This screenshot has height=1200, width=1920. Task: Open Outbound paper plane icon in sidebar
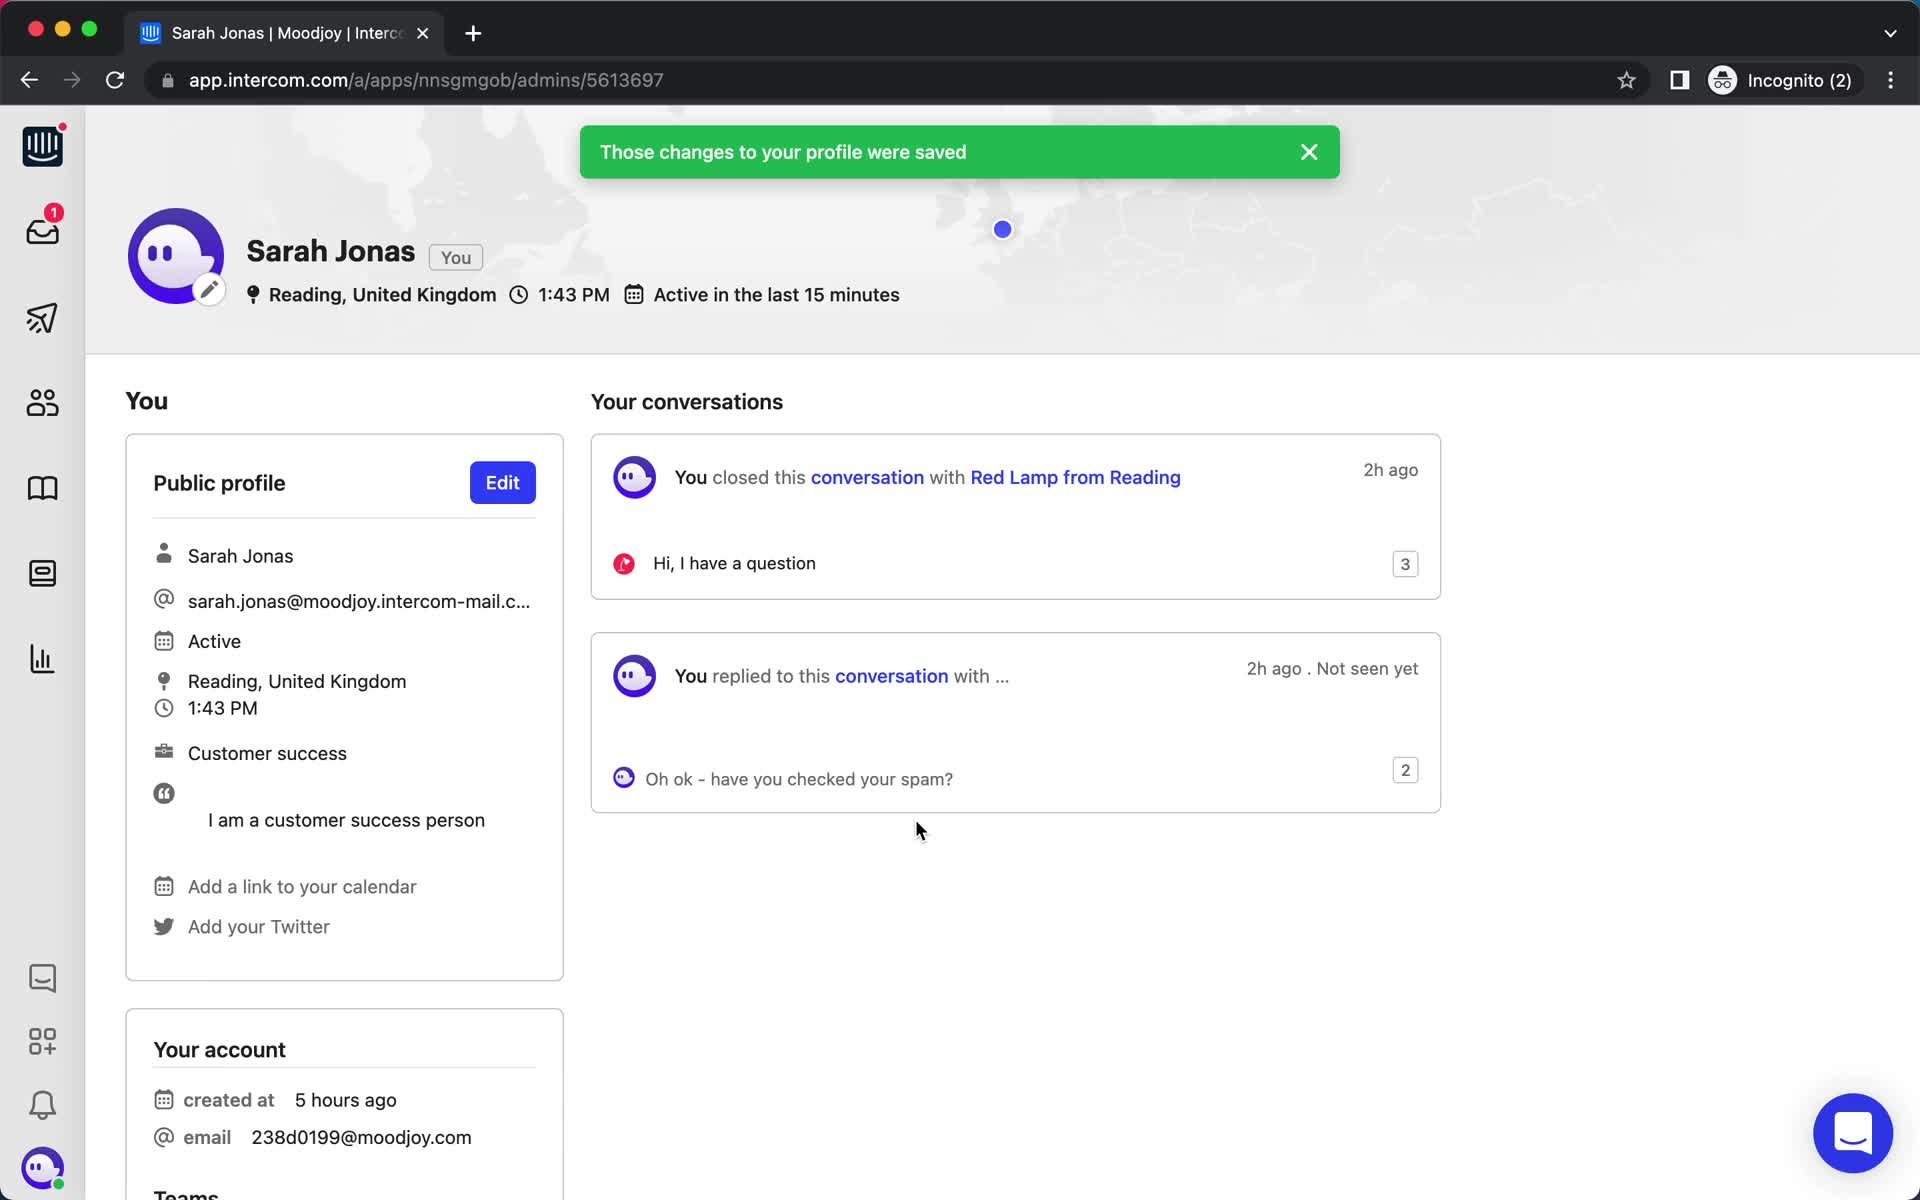(x=42, y=318)
